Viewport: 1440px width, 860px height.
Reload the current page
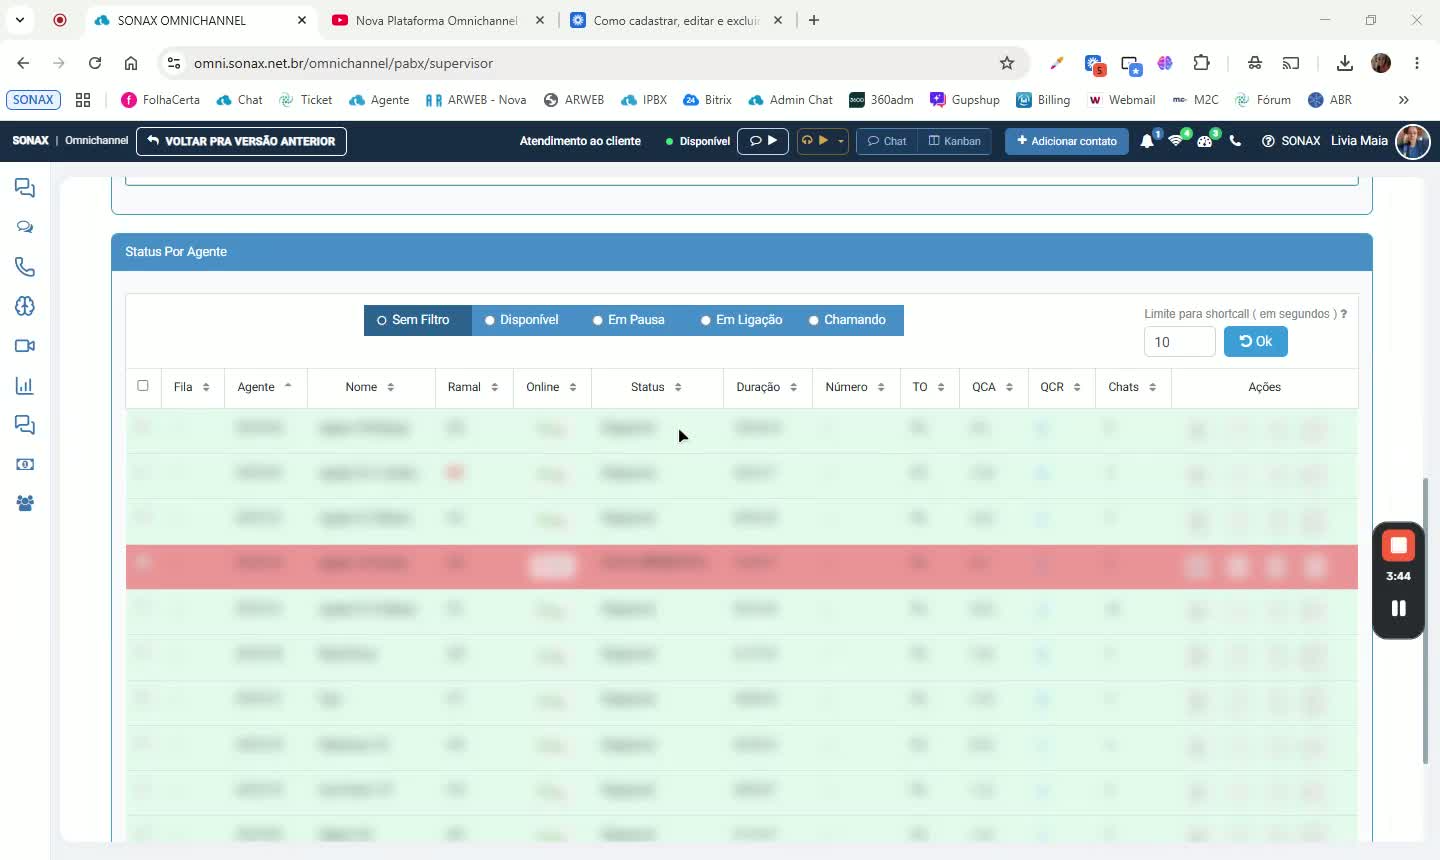(95, 63)
